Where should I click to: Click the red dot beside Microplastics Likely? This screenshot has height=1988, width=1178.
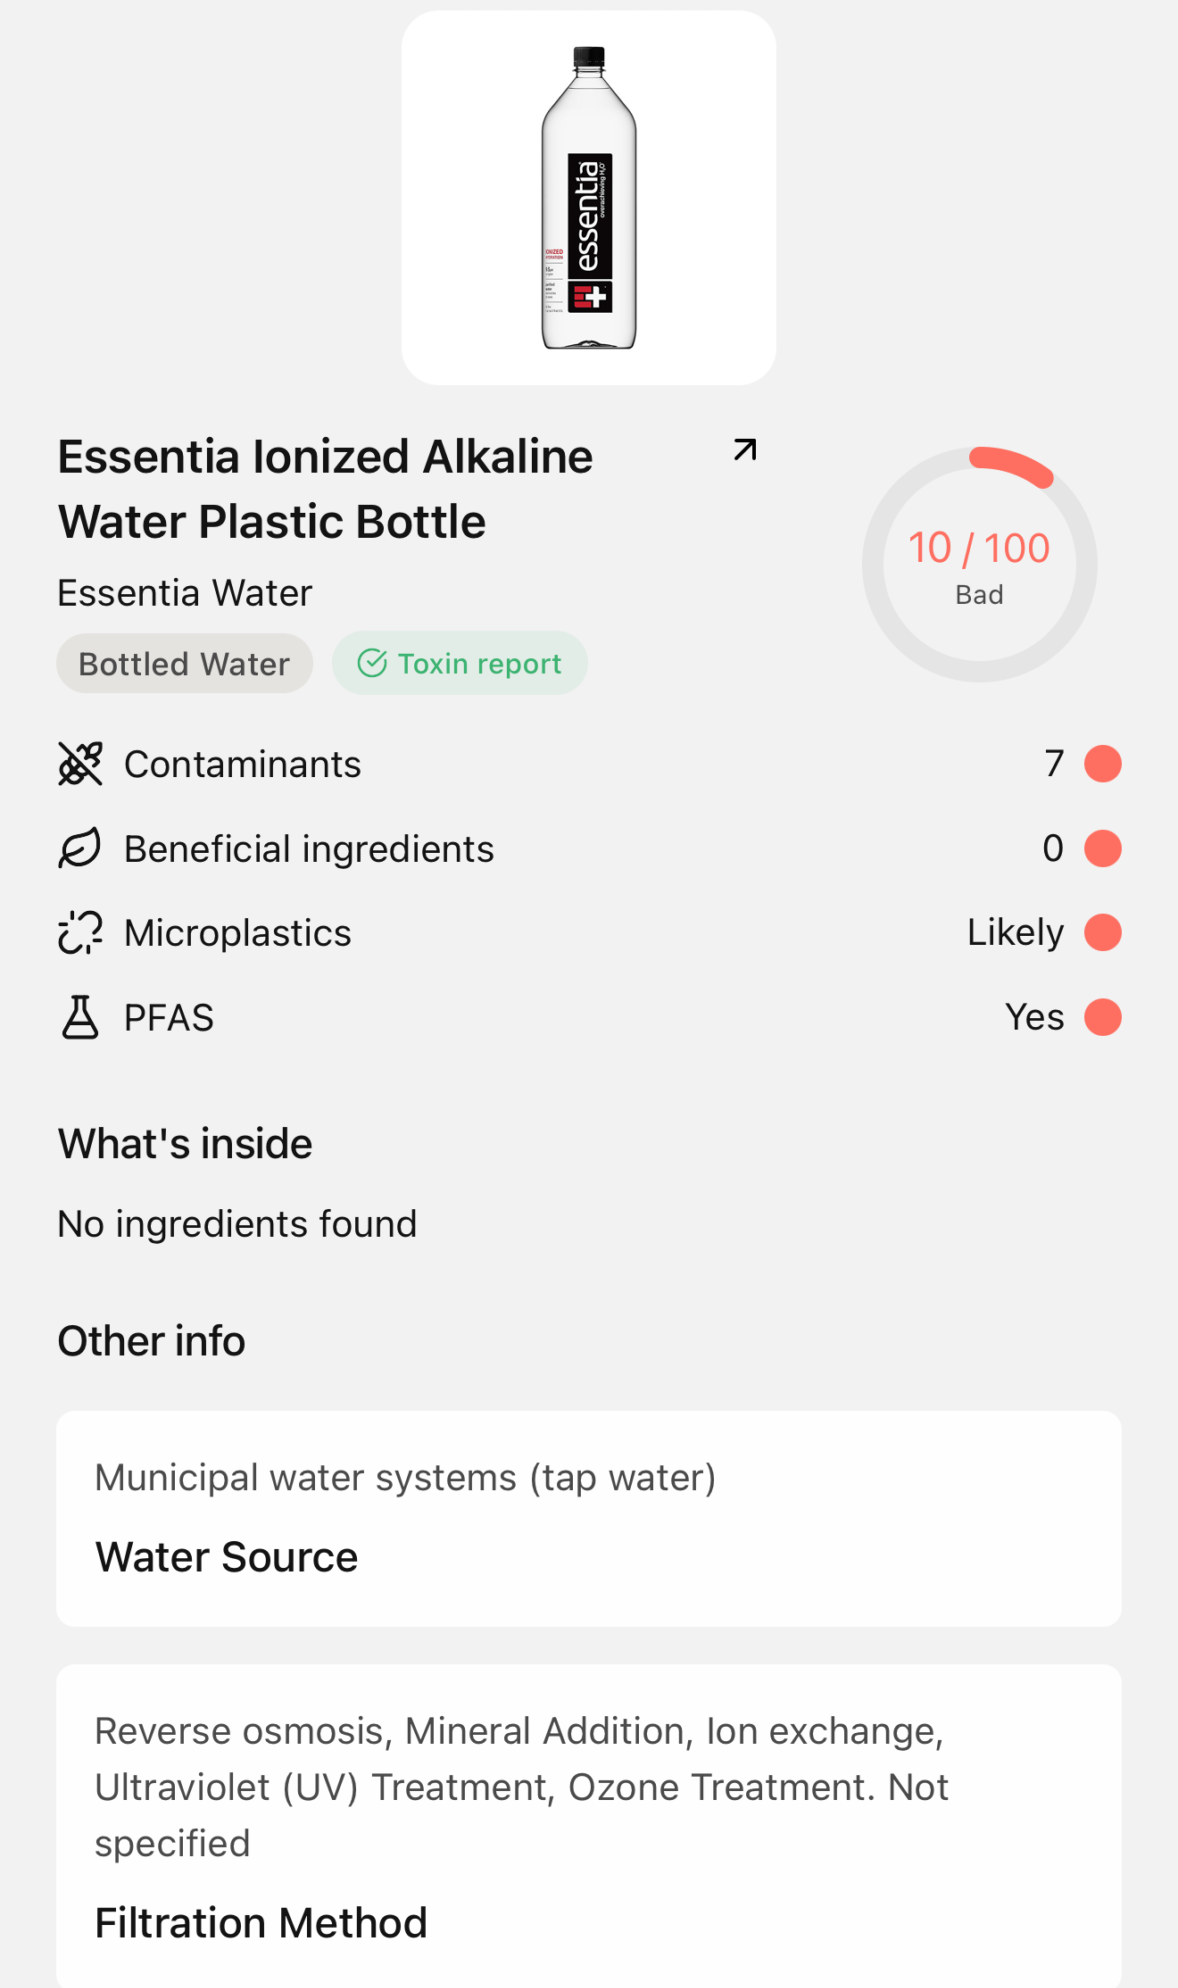1102,933
